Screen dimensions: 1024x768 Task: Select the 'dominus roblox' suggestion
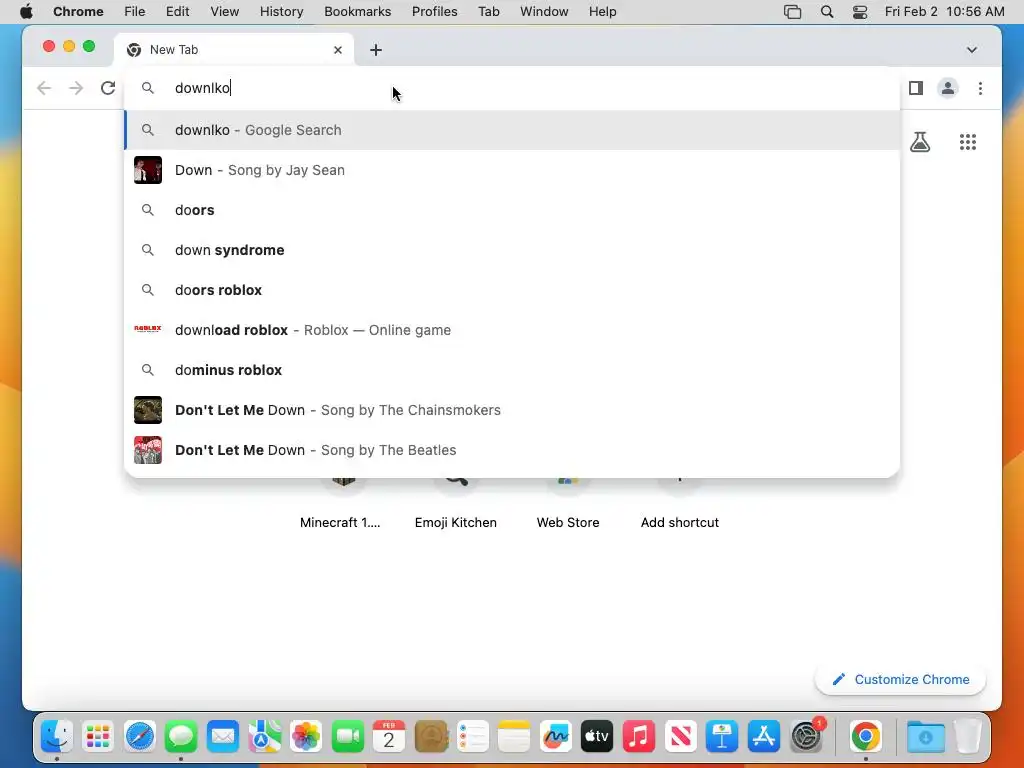click(x=513, y=370)
